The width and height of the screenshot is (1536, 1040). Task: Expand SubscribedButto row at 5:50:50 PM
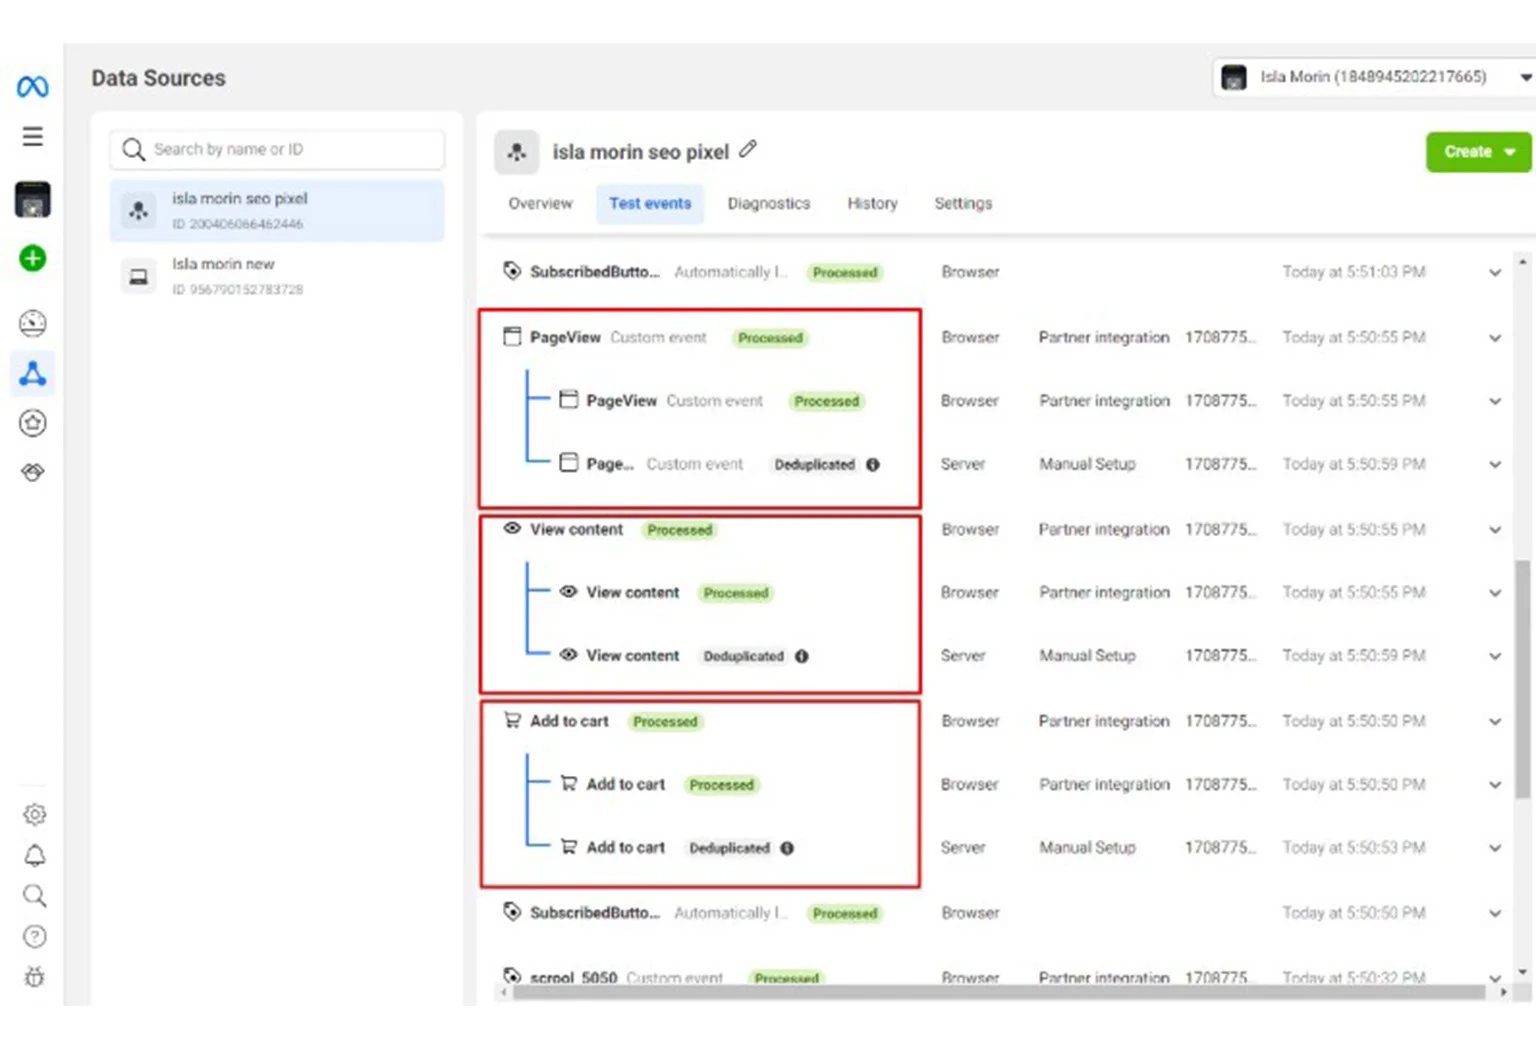[1495, 913]
